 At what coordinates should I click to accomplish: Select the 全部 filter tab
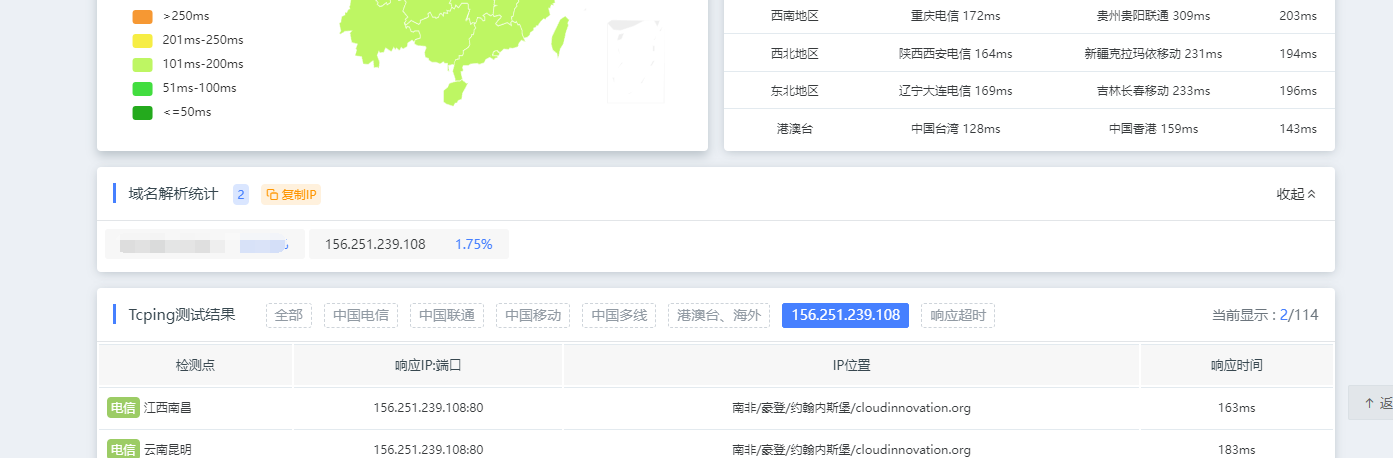(x=289, y=315)
